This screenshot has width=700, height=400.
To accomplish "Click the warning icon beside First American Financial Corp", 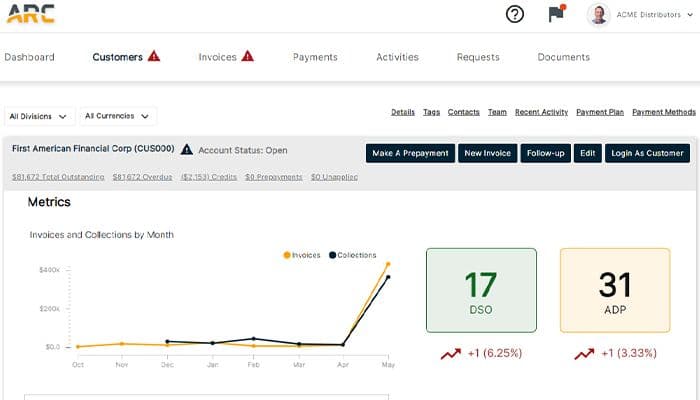I will (x=187, y=149).
